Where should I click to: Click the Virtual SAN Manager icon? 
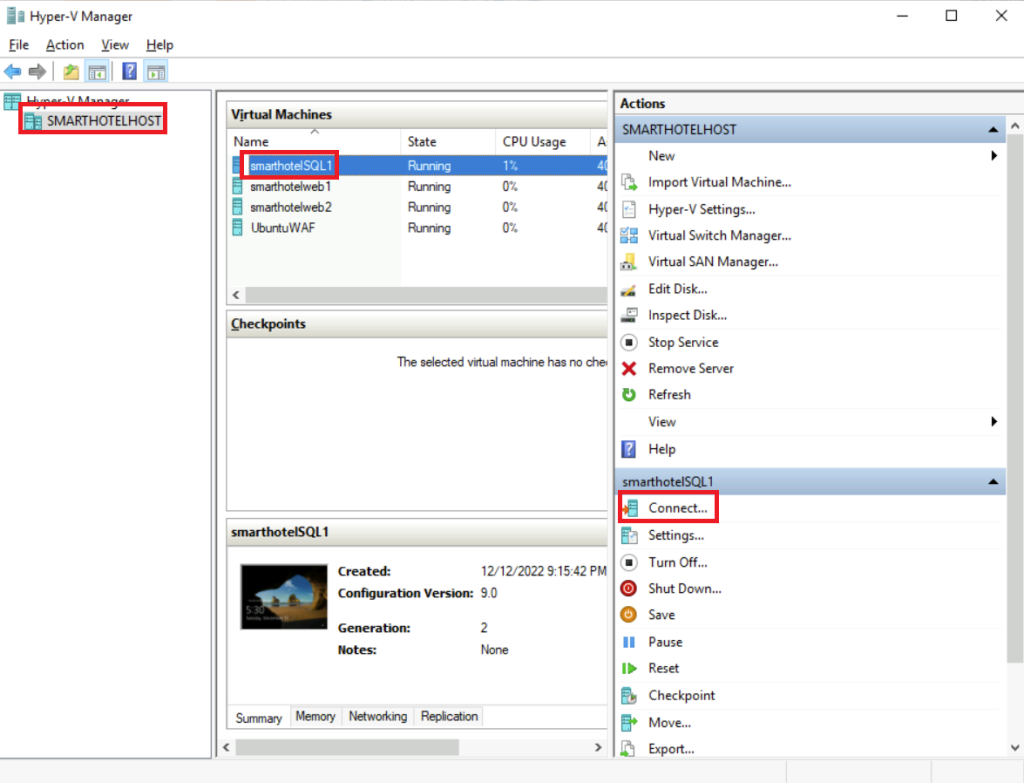pos(629,262)
